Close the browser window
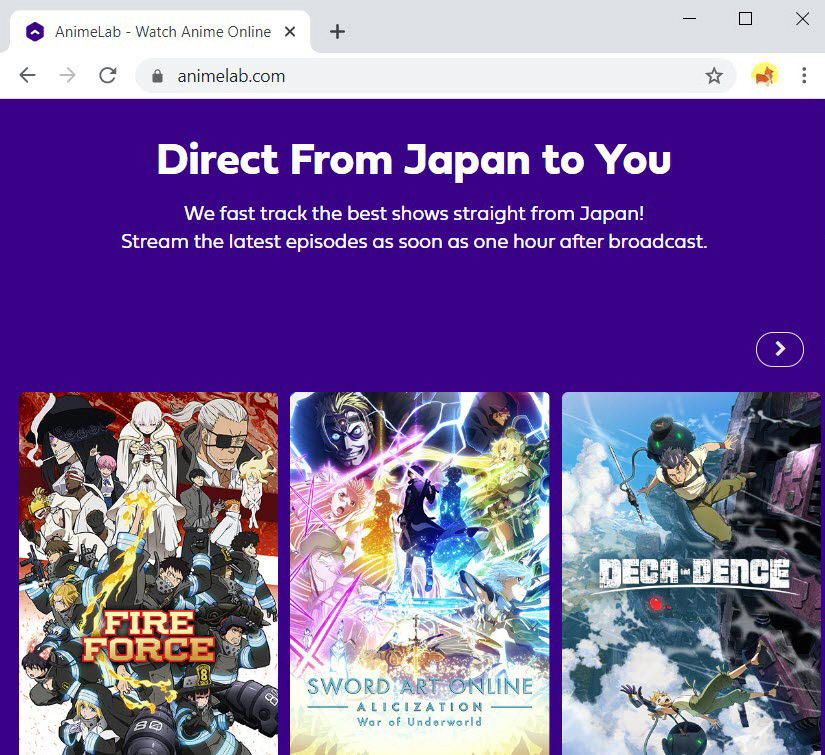 [802, 19]
